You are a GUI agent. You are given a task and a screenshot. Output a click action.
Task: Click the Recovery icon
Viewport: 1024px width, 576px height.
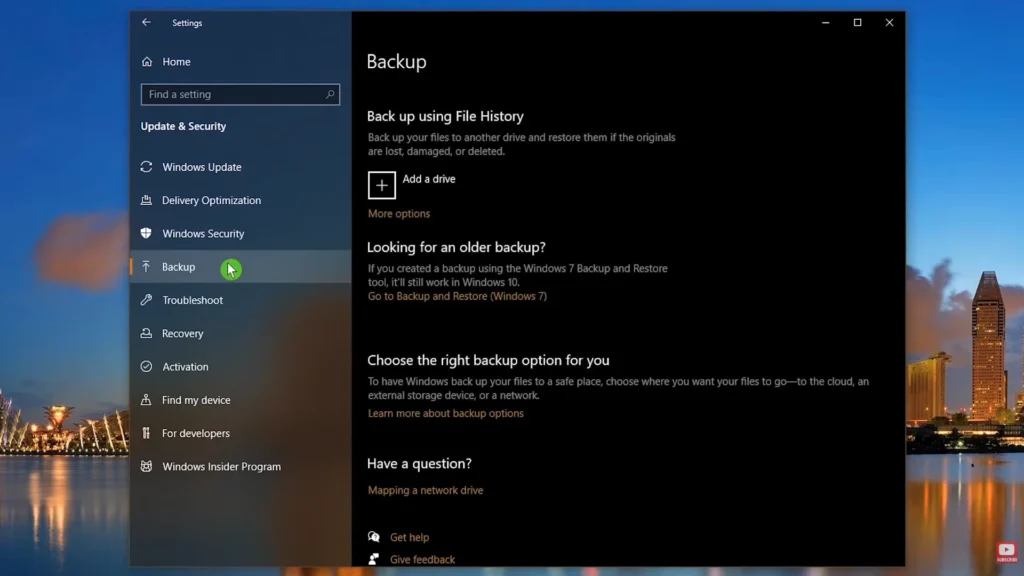[146, 333]
